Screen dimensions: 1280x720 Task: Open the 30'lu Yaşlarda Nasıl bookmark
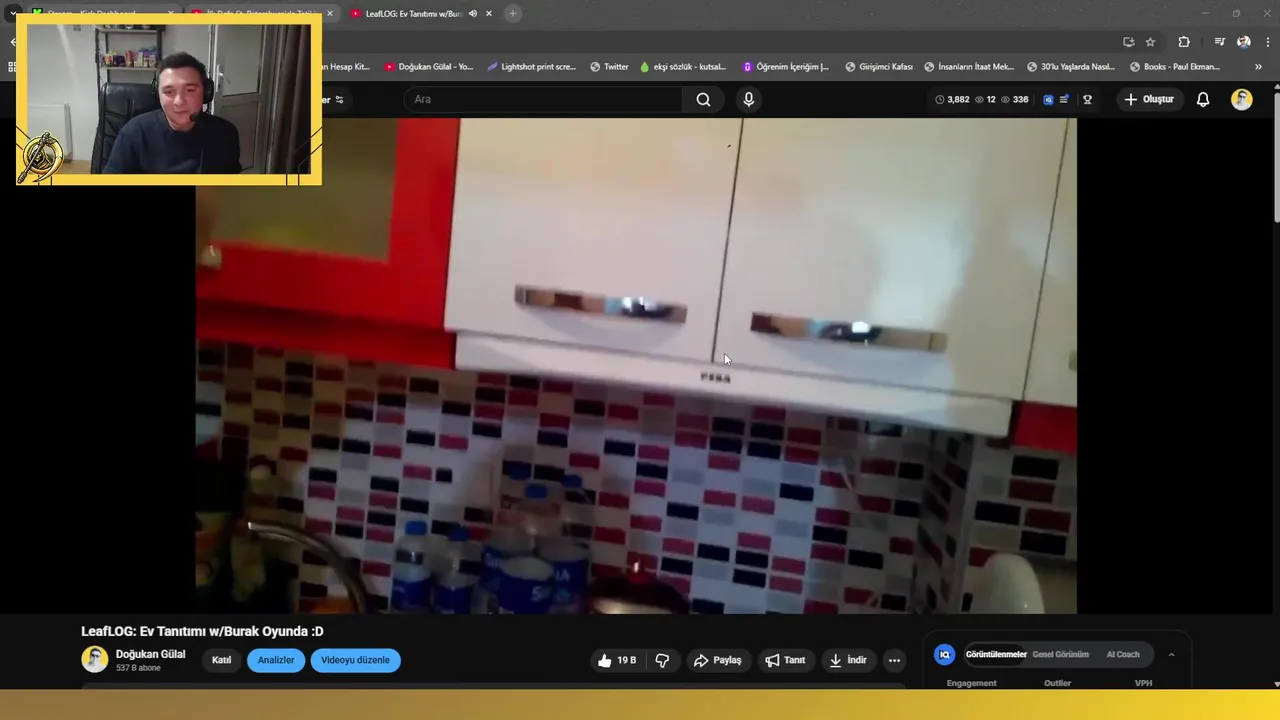[x=1070, y=67]
